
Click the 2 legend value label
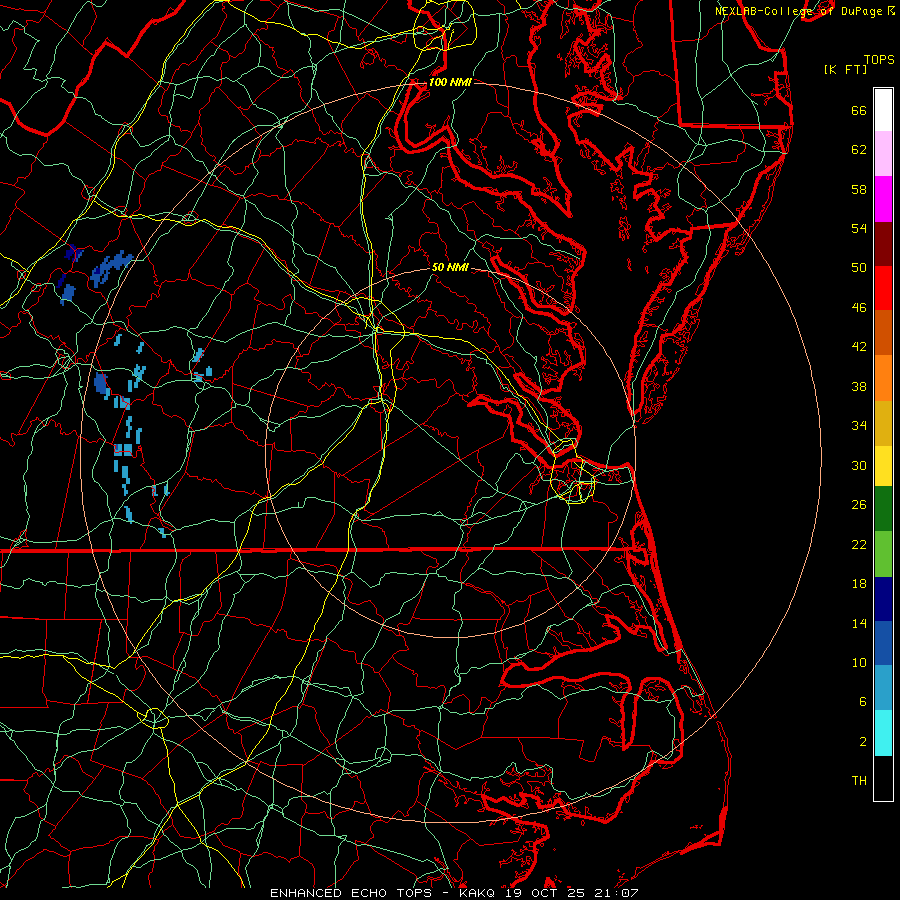coord(863,742)
